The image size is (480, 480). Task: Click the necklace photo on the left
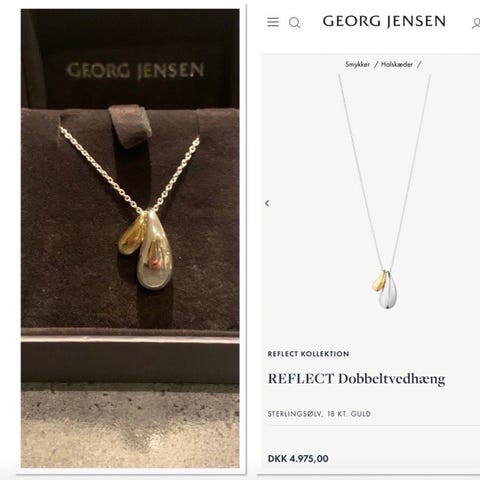(x=130, y=238)
